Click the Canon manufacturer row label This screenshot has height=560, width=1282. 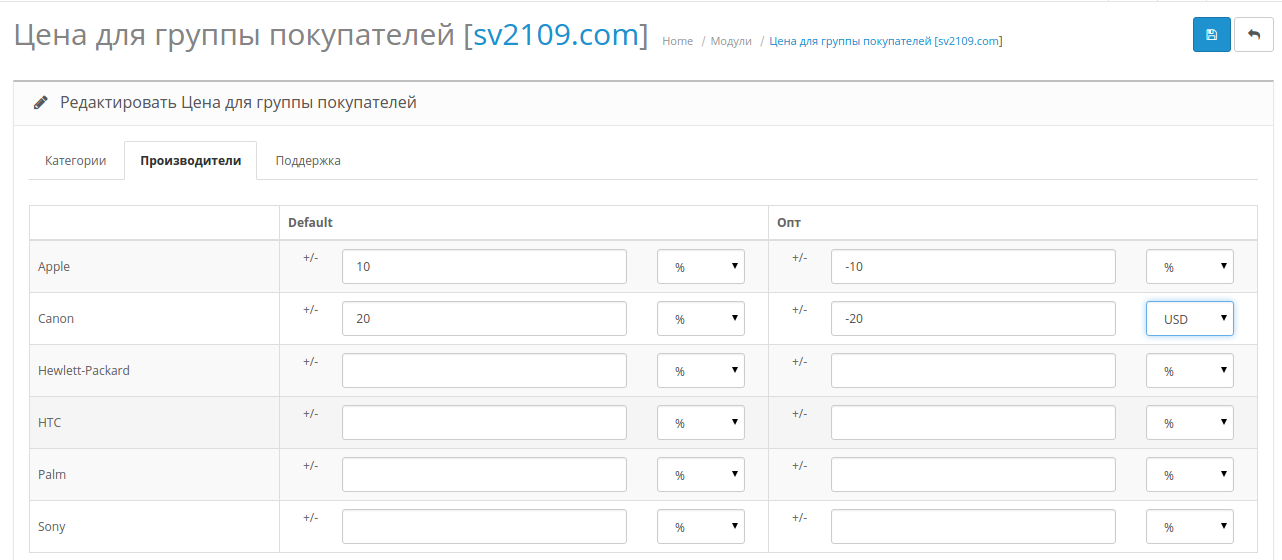[56, 319]
